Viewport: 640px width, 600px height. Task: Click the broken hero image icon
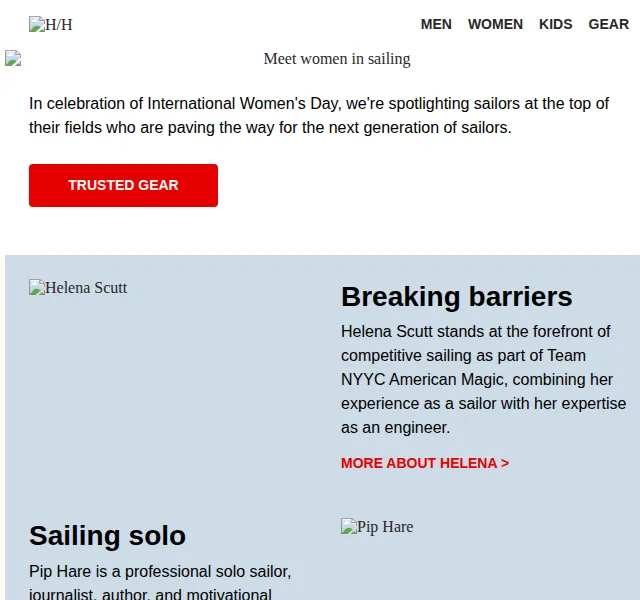click(x=13, y=58)
